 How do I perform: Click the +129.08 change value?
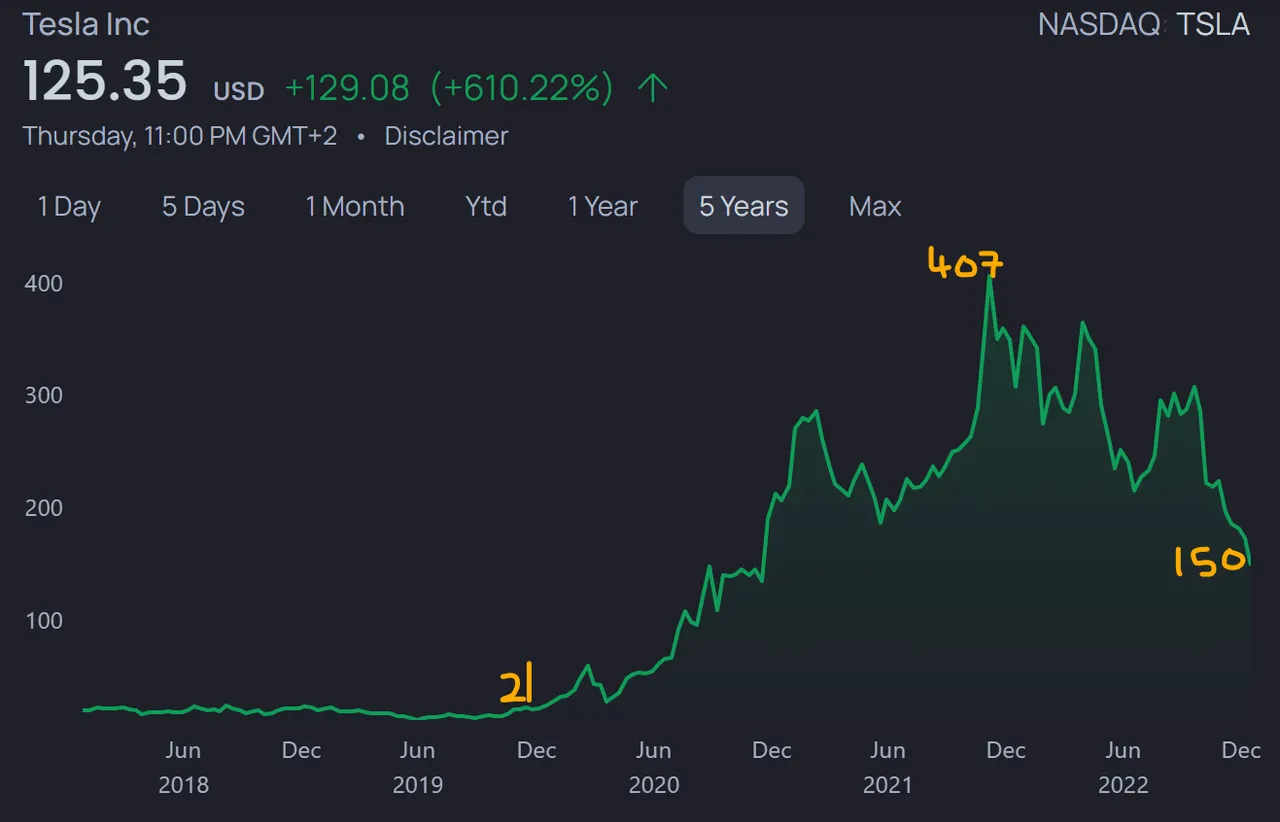pos(347,89)
